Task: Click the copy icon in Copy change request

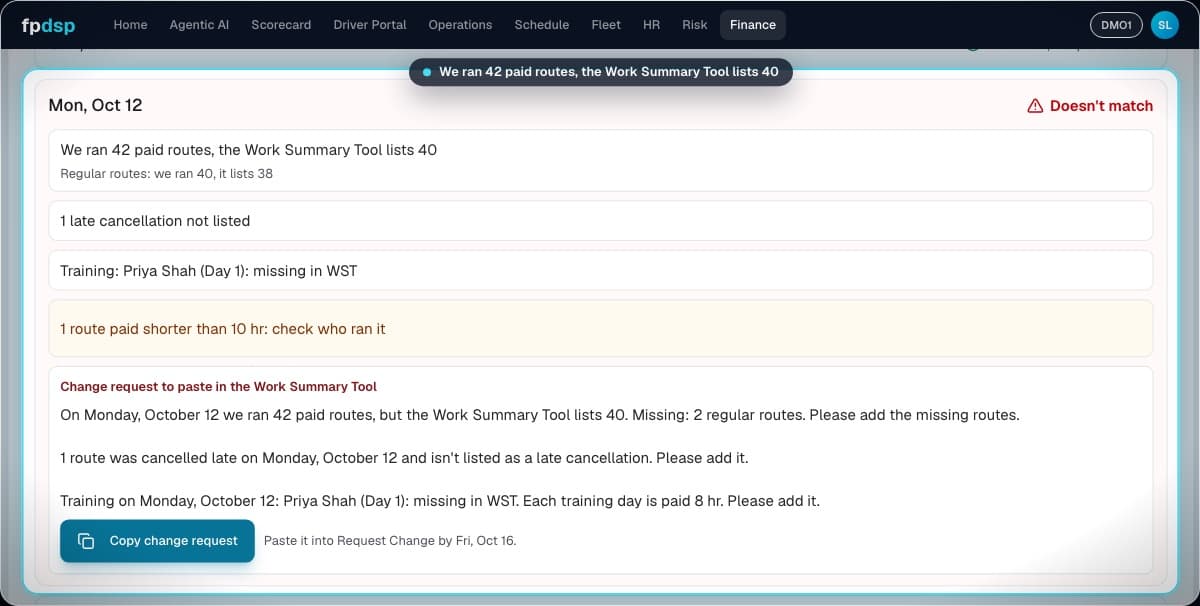Action: pyautogui.click(x=86, y=541)
